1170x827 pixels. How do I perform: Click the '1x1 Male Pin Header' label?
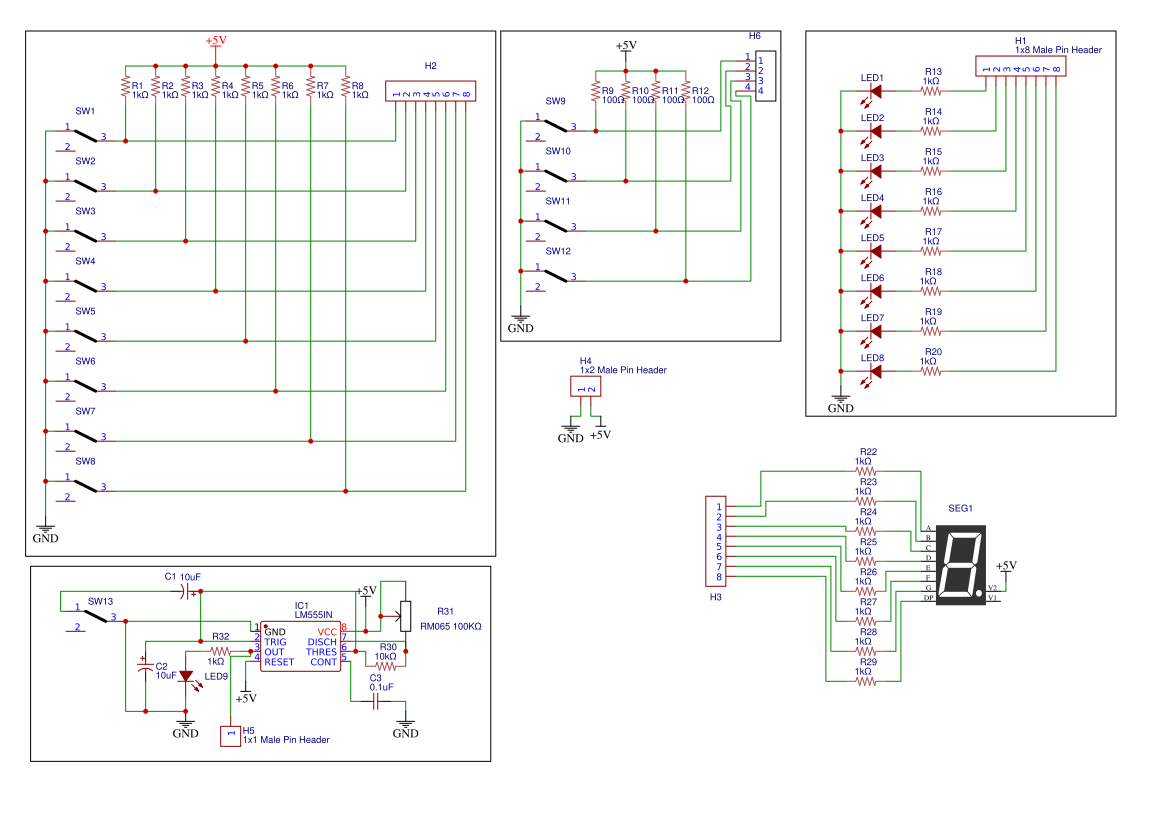click(286, 740)
